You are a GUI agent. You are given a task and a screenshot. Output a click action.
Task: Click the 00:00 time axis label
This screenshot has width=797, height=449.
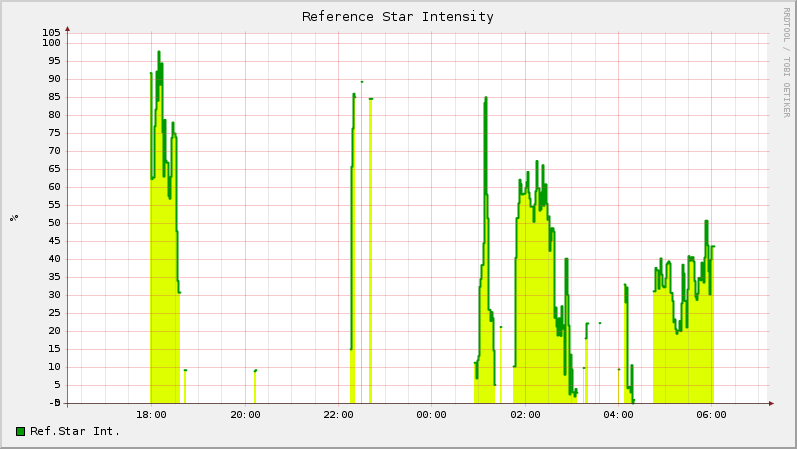[431, 415]
